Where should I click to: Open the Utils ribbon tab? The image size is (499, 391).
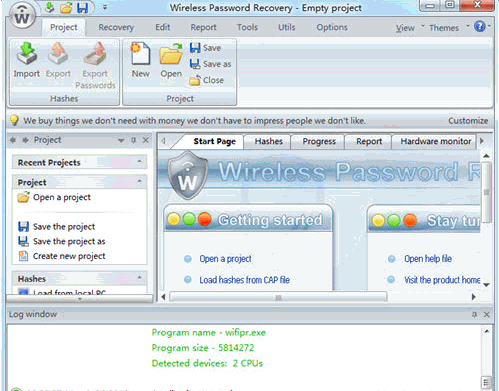click(x=287, y=27)
